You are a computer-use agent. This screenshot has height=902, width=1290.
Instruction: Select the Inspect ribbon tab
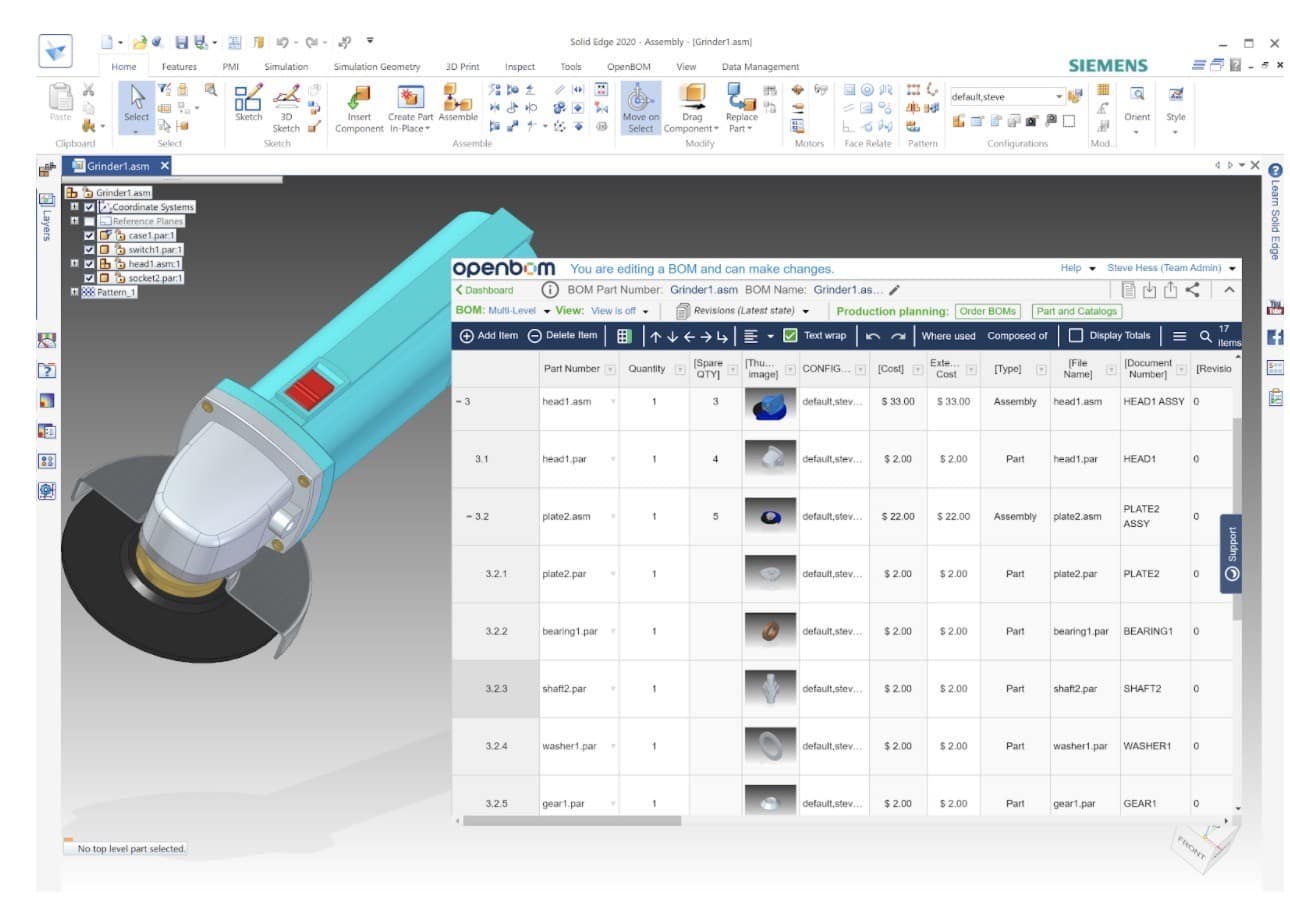point(520,67)
